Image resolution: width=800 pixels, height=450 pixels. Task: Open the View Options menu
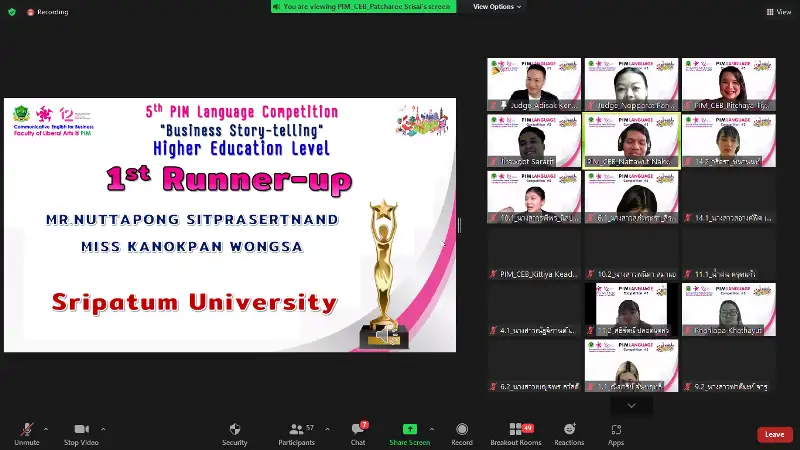tap(496, 6)
